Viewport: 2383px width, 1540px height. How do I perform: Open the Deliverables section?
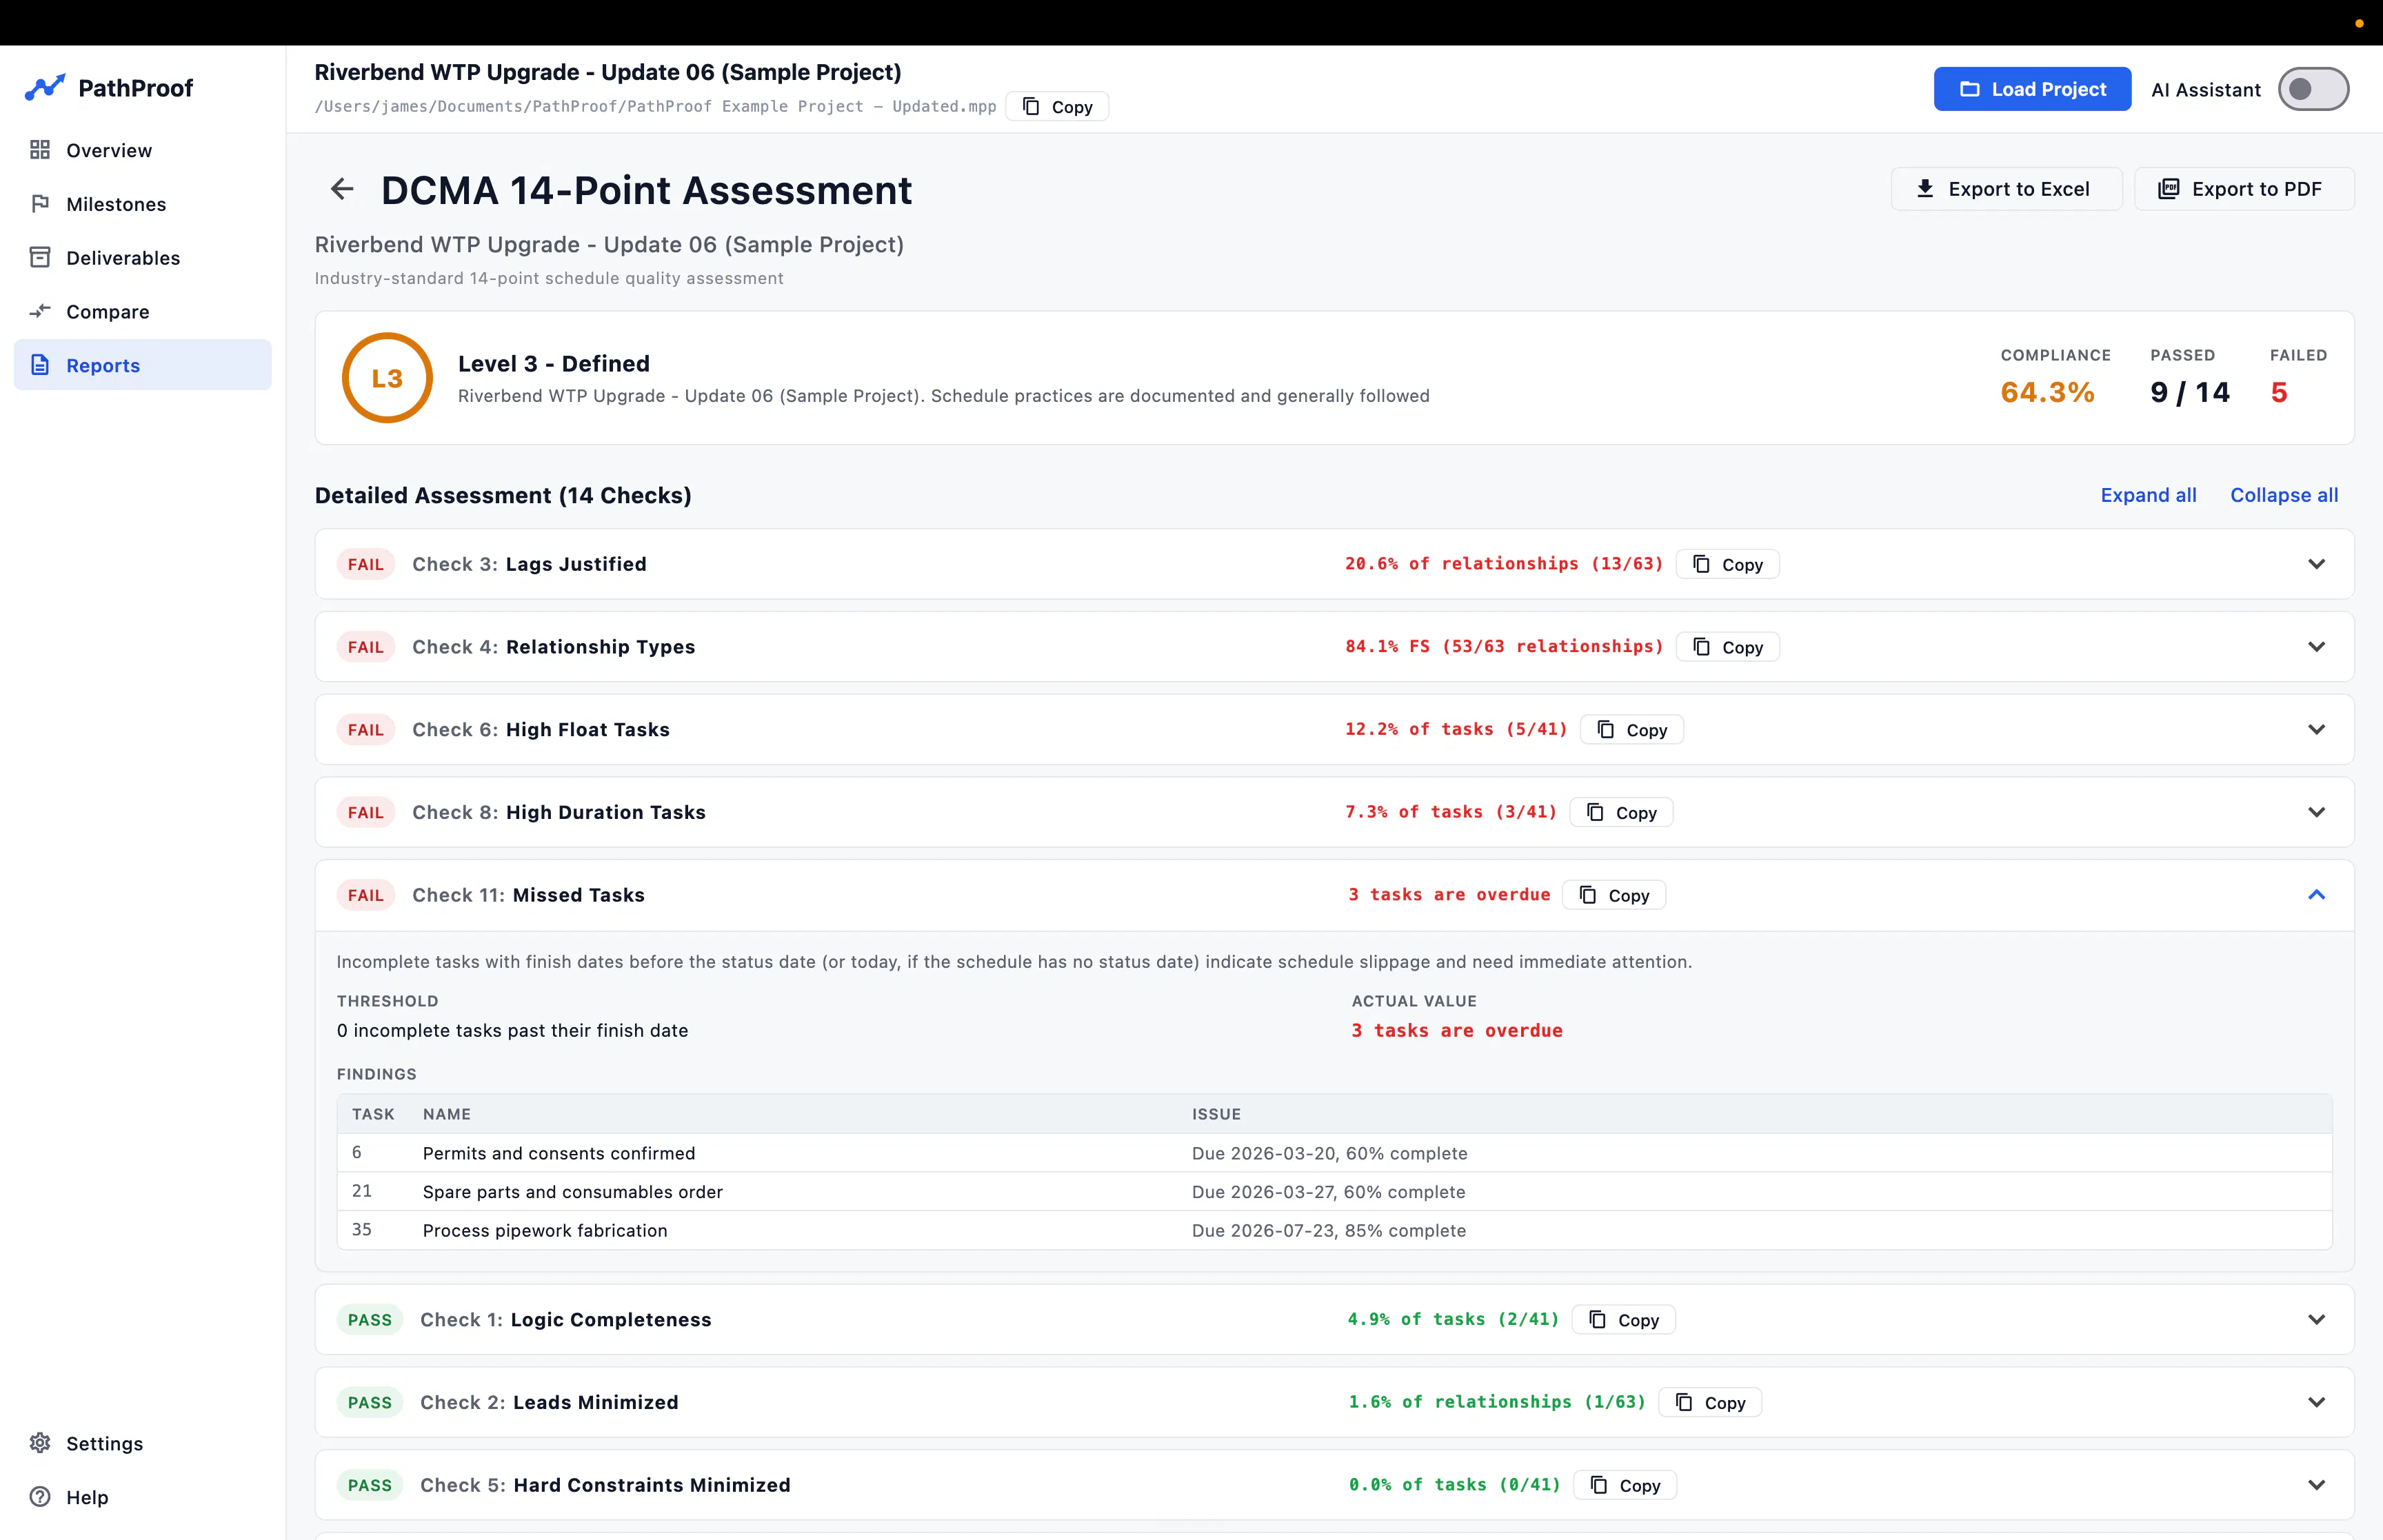(142, 258)
